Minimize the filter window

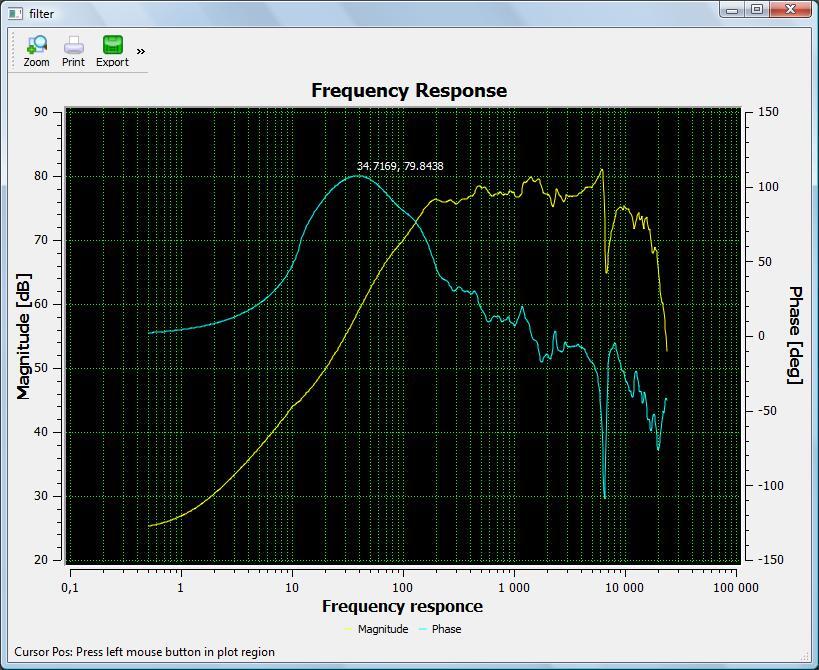pos(734,10)
